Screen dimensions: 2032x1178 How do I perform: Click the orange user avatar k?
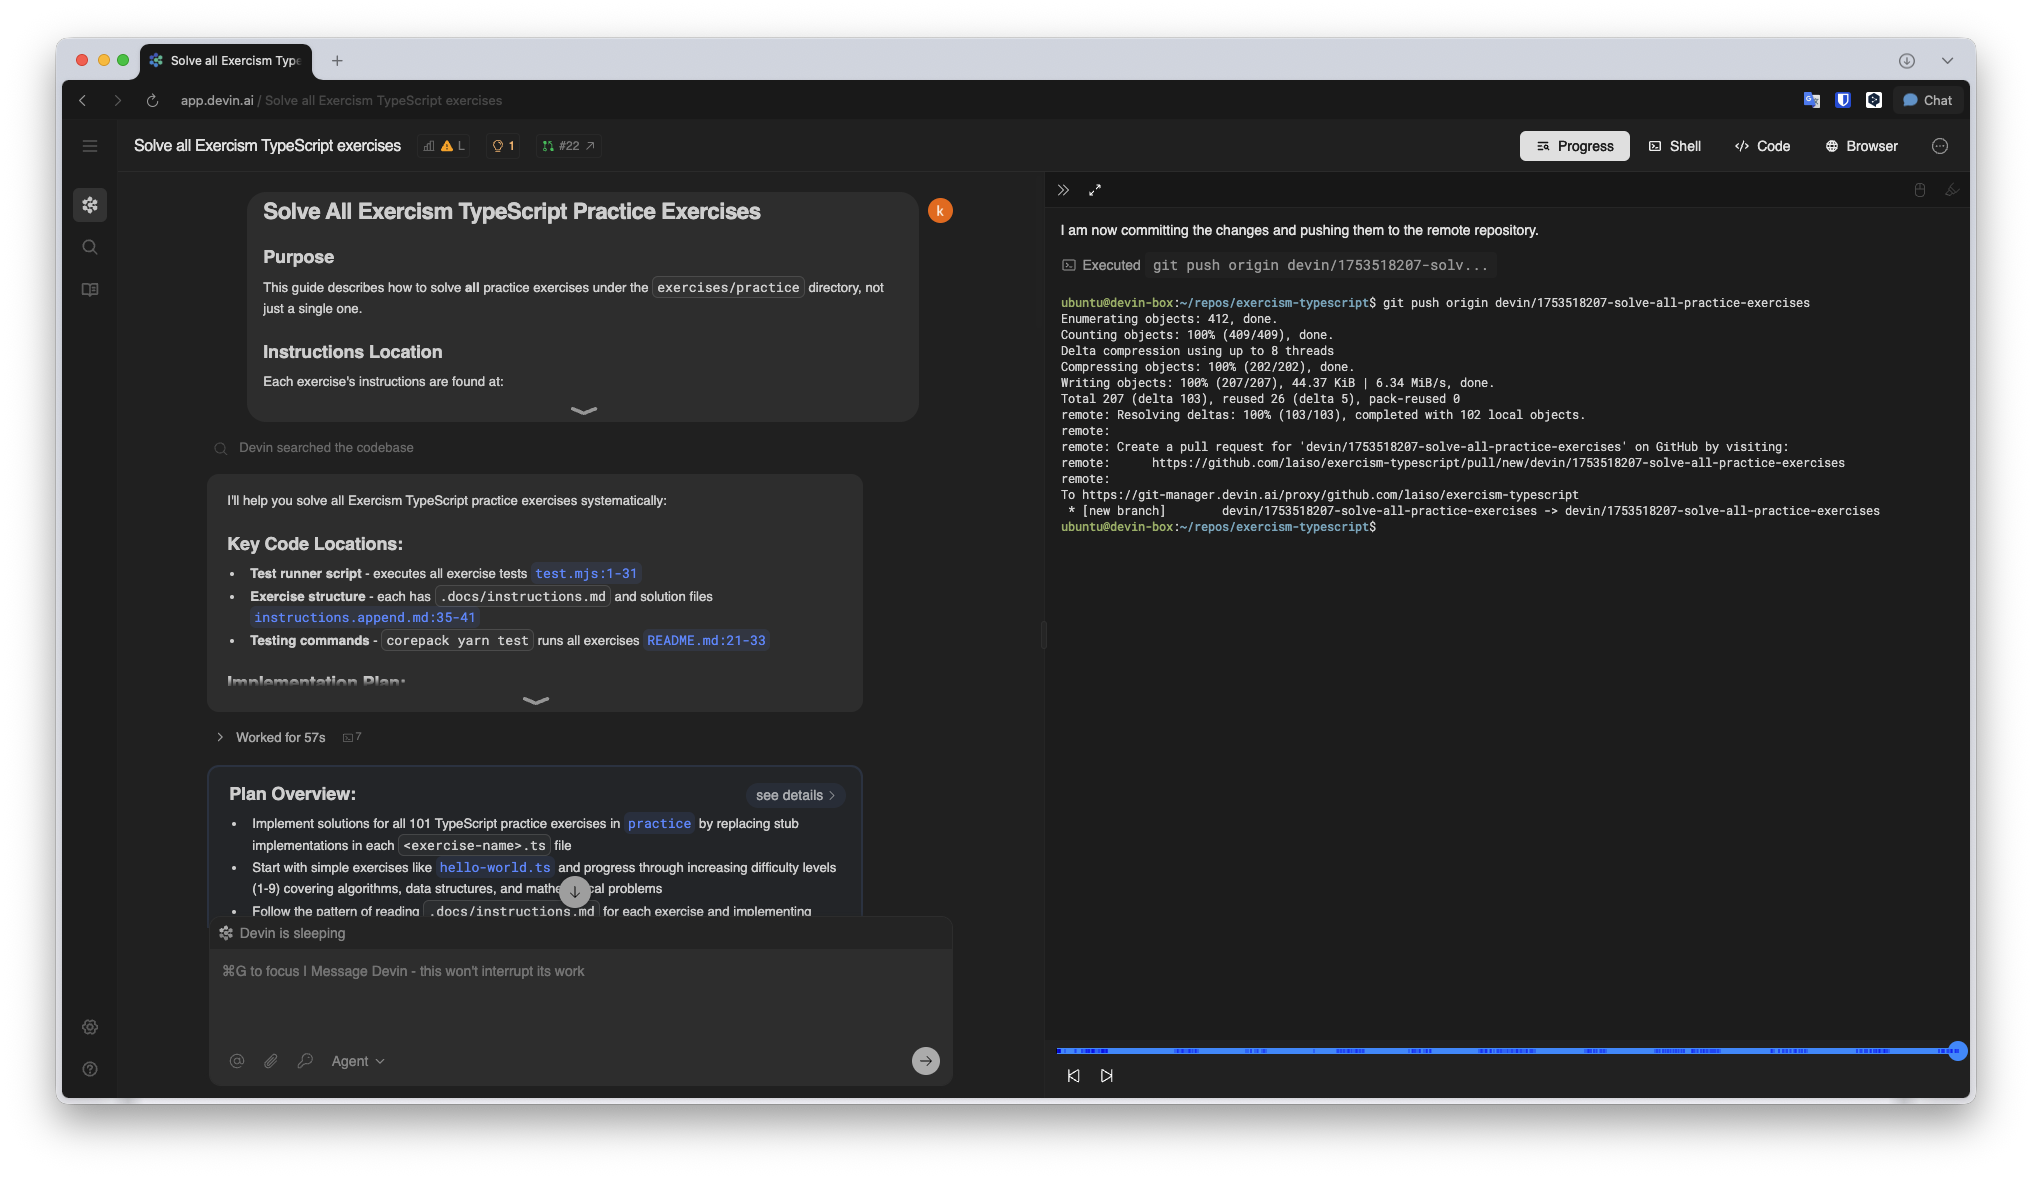point(940,211)
